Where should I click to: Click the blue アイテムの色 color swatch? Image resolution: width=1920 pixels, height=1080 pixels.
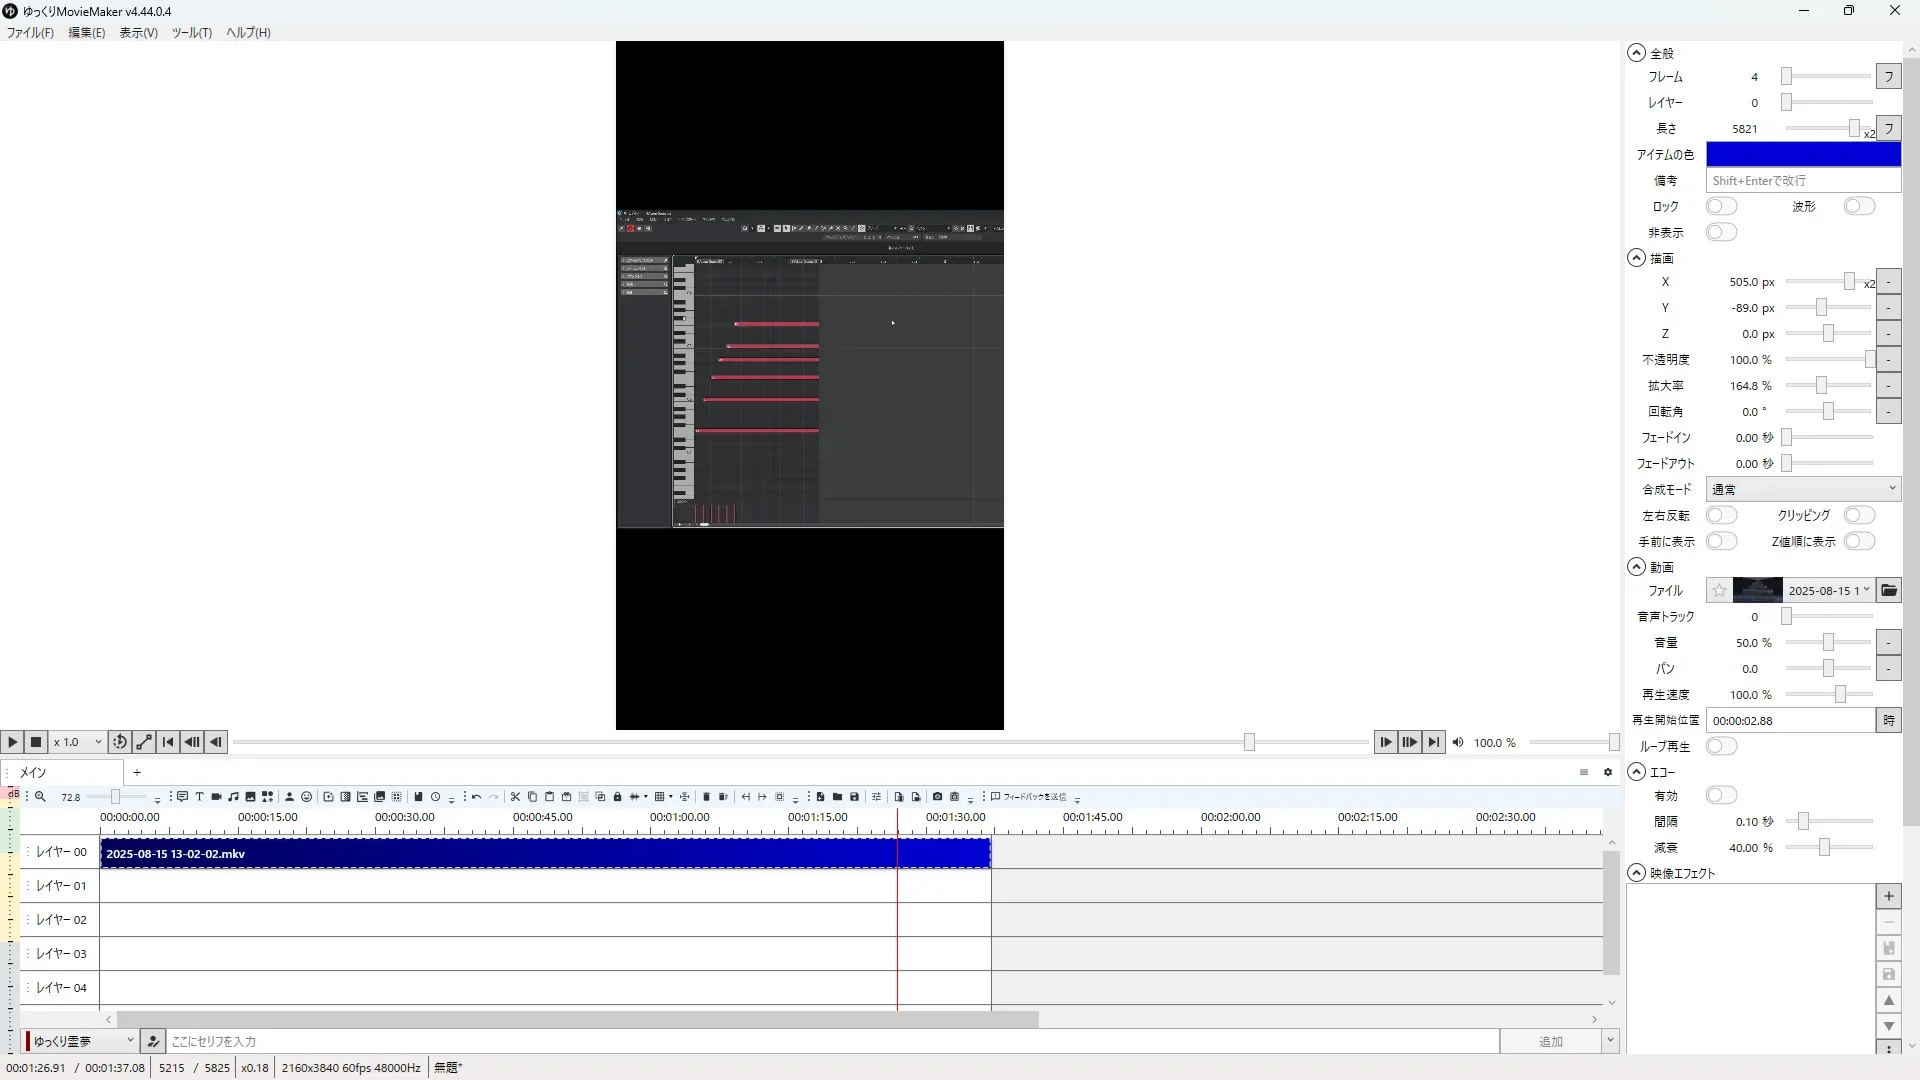click(x=1802, y=154)
